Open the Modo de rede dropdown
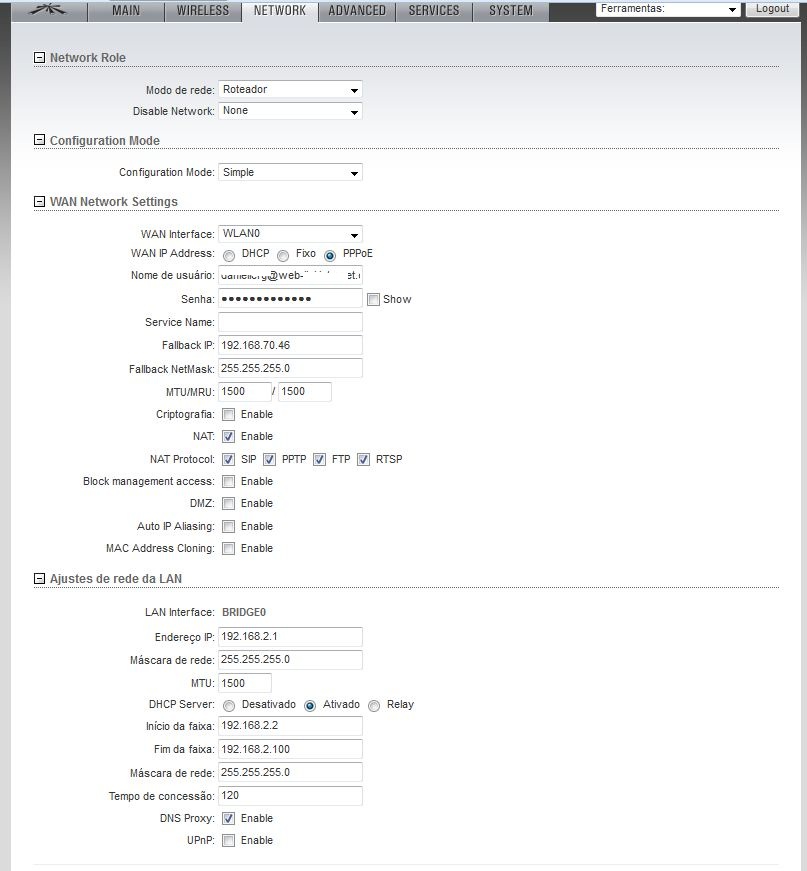The image size is (807, 871). point(290,90)
